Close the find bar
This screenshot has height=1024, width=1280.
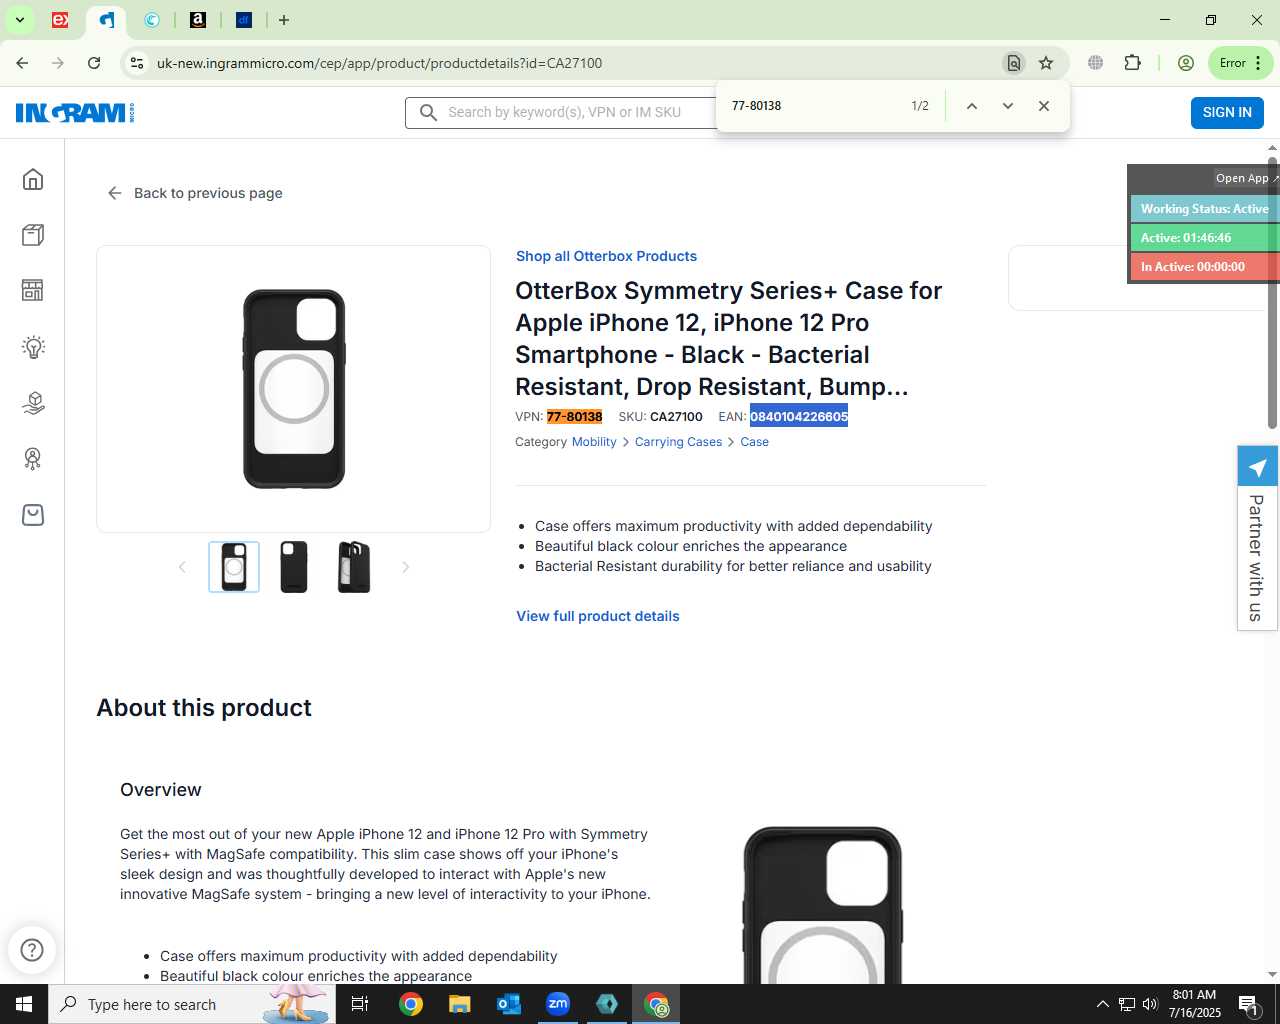(1044, 106)
